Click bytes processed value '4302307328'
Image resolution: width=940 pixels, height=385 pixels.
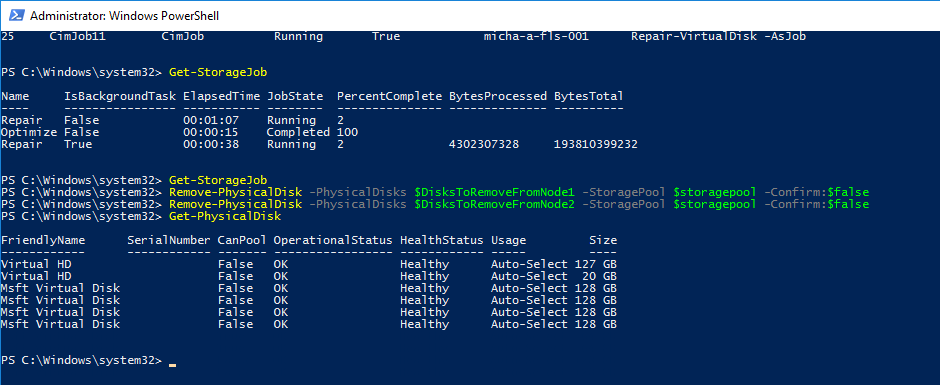pyautogui.click(x=484, y=145)
